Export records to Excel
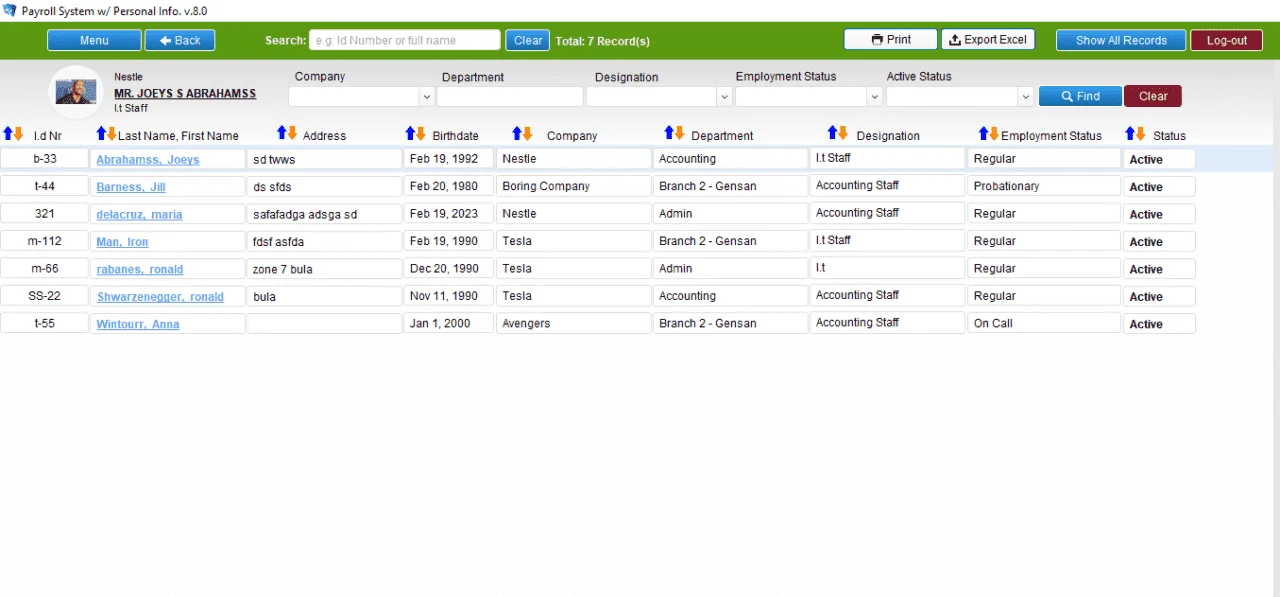The width and height of the screenshot is (1280, 597). pos(988,40)
